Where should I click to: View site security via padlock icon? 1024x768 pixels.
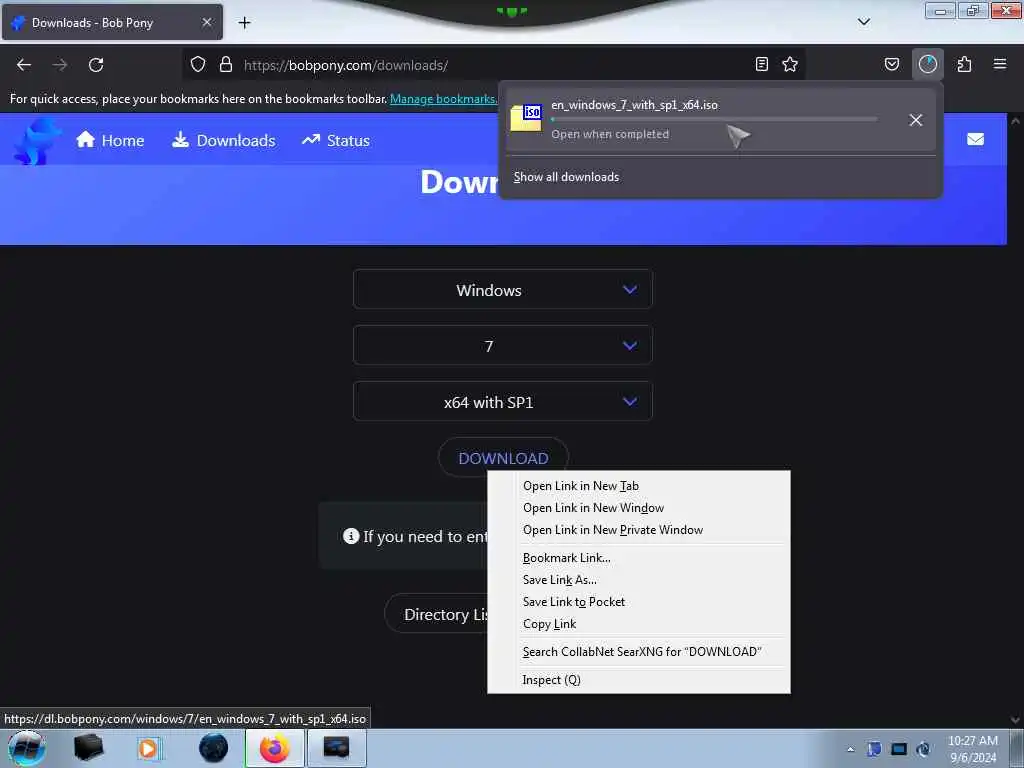pos(226,65)
